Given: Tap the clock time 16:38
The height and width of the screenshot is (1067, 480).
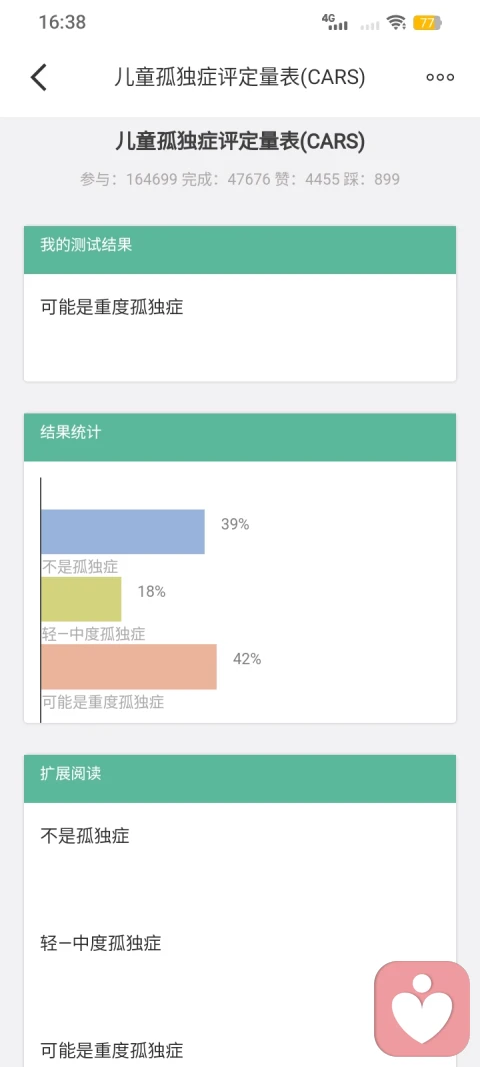Looking at the screenshot, I should pos(62,22).
